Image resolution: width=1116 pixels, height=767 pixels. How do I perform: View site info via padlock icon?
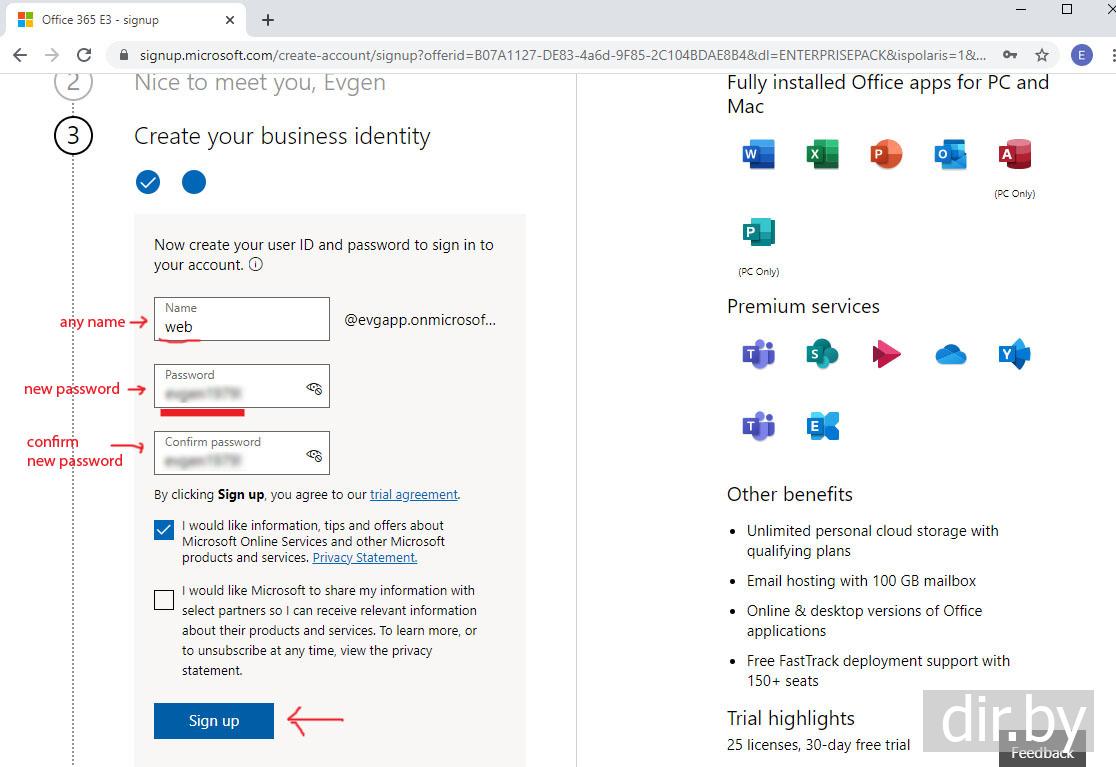(x=124, y=55)
